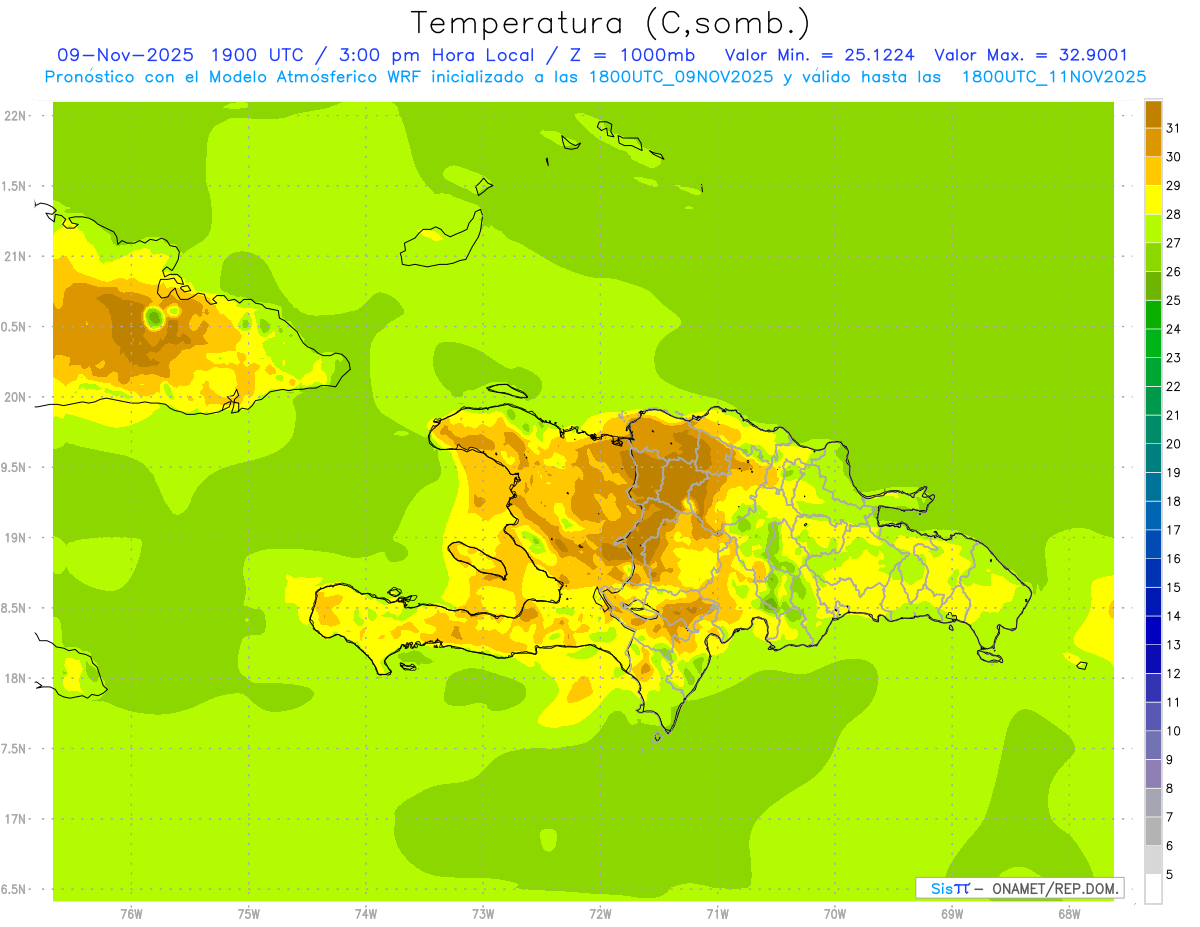Click the latitude axis label '17N'
This screenshot has width=1200, height=927.
[16, 819]
